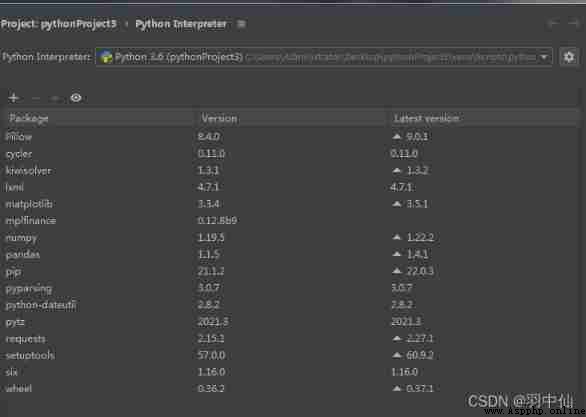Select the wheel package name
This screenshot has width=586, height=417.
pos(19,389)
